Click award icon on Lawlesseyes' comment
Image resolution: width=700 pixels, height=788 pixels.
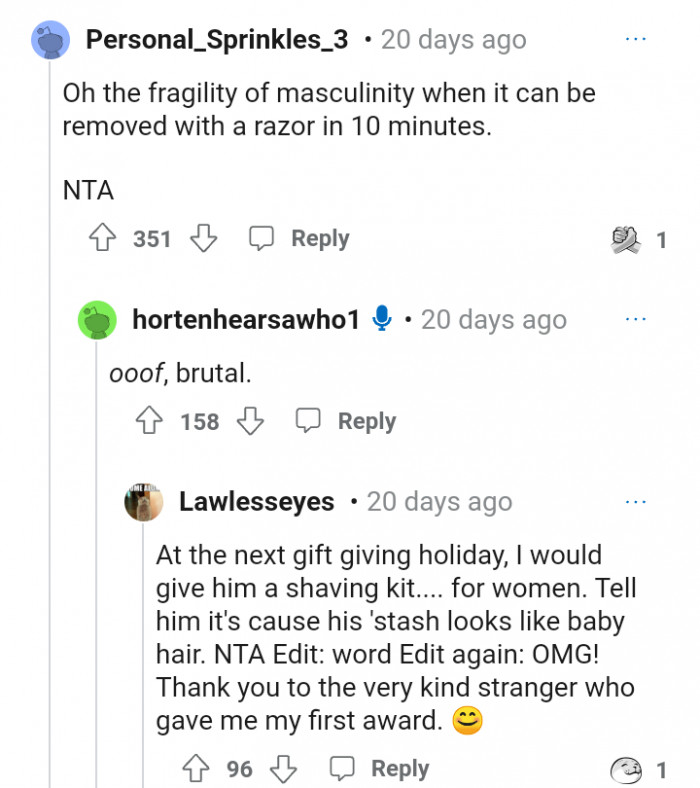coord(628,769)
